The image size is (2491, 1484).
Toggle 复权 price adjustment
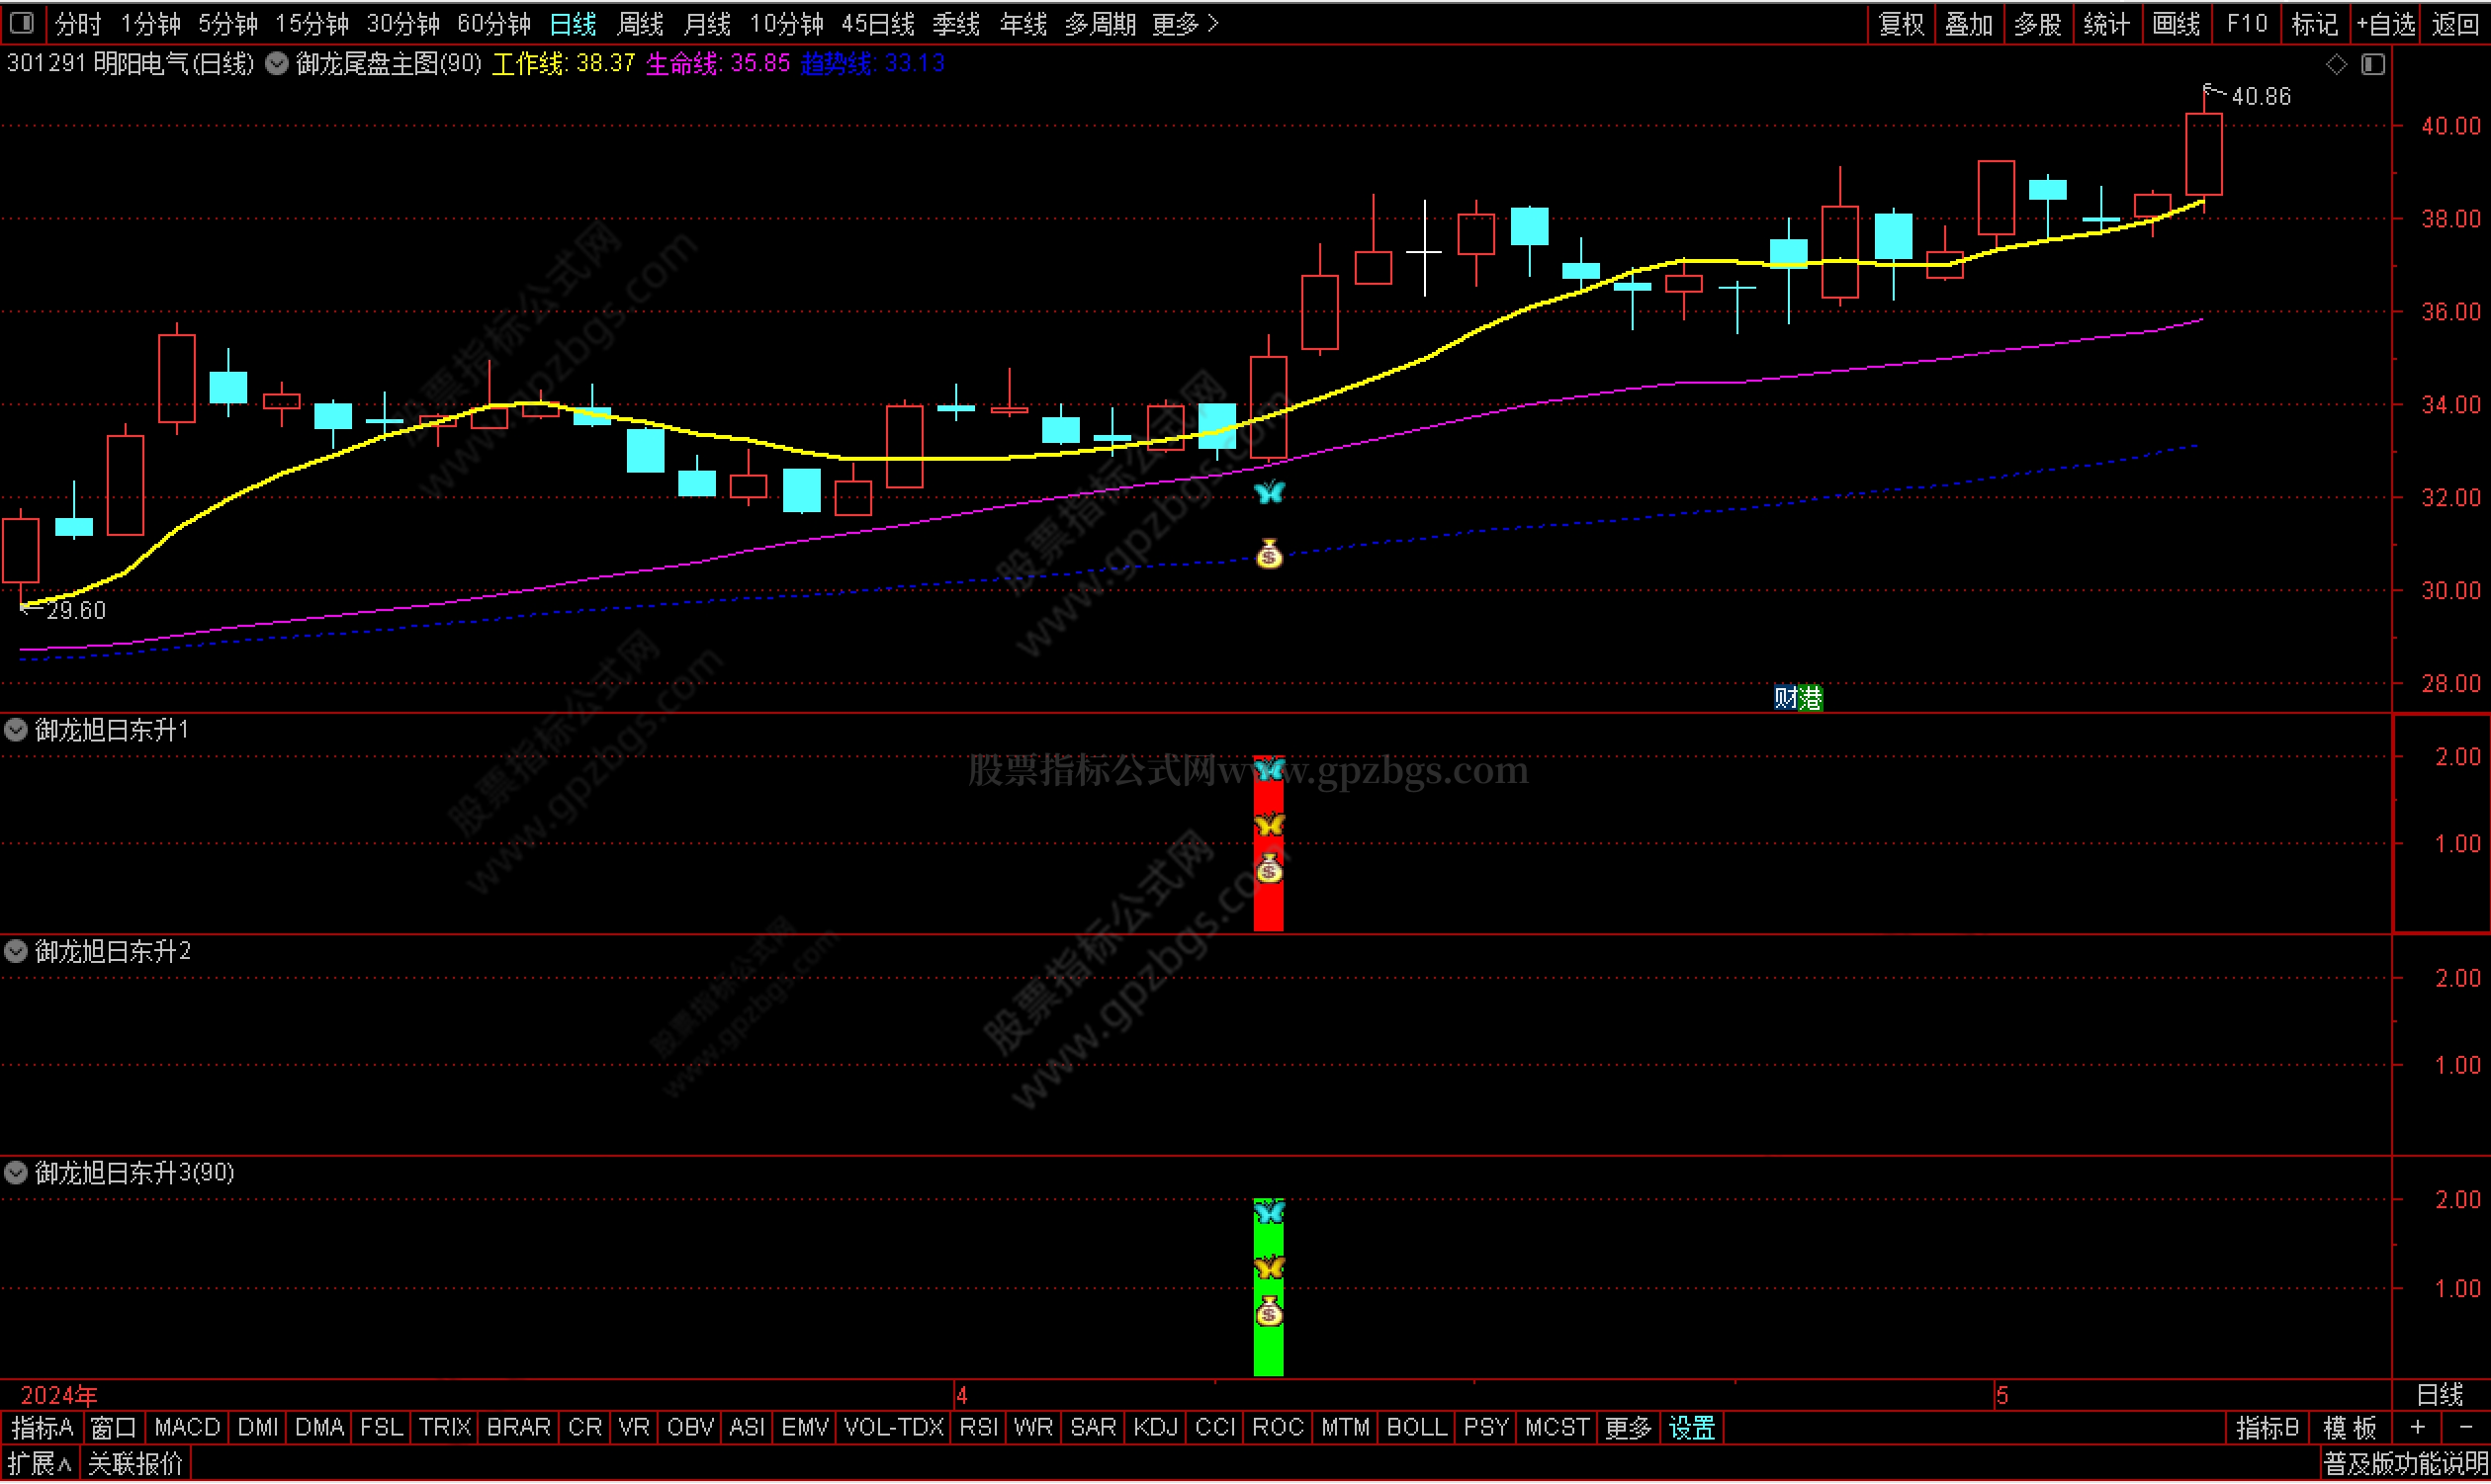(x=1901, y=23)
